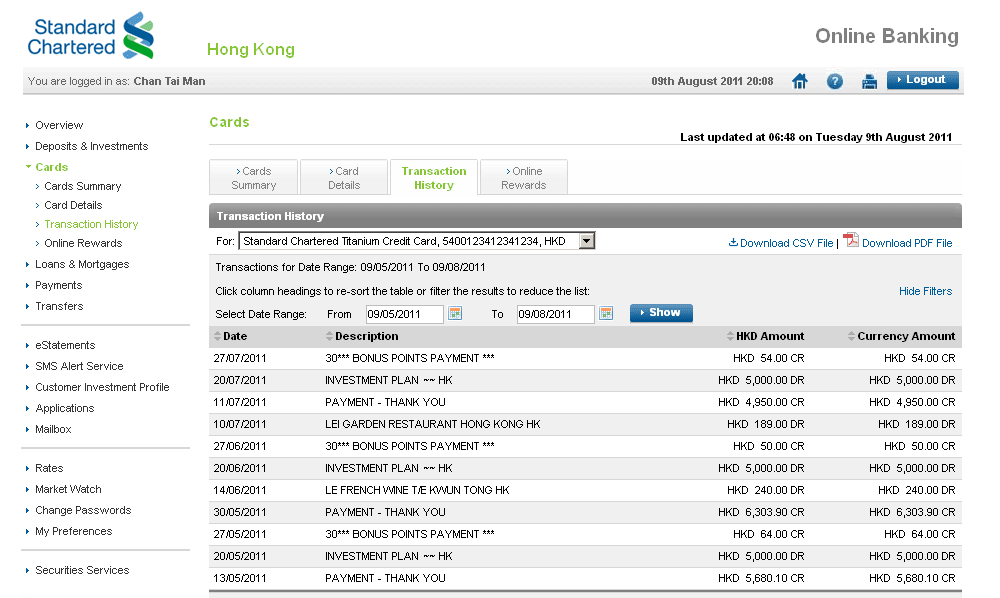The height and width of the screenshot is (598, 1000).
Task: Click the Show button
Action: [661, 313]
